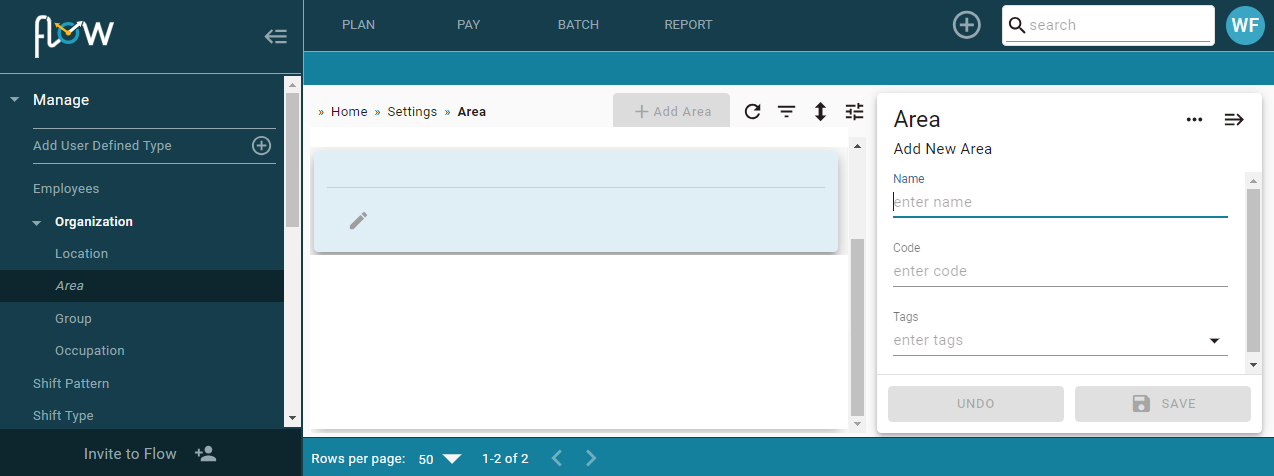
Task: Click the UNDO button
Action: click(976, 404)
